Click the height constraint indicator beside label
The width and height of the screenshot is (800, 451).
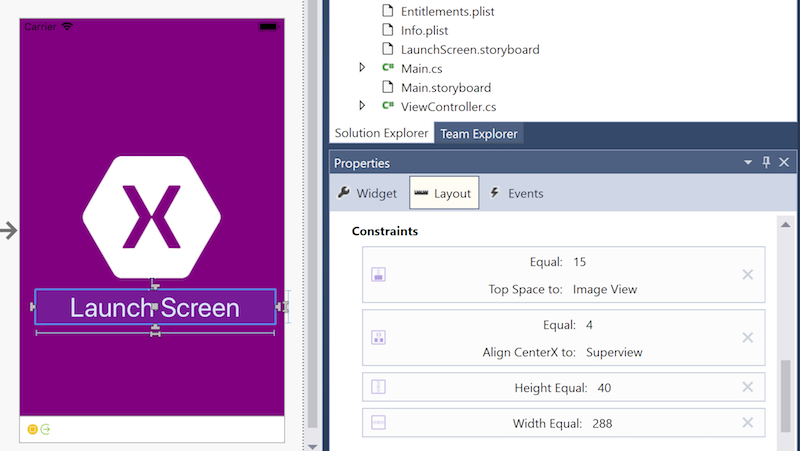[288, 307]
